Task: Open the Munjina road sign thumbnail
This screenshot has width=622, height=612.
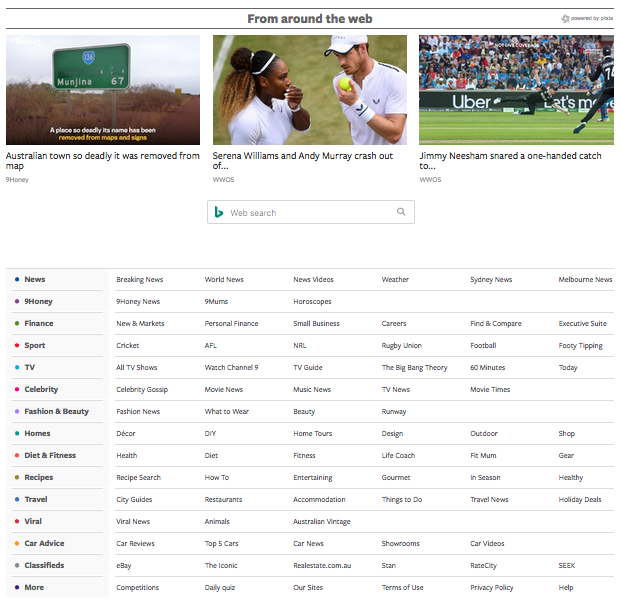Action: [103, 90]
